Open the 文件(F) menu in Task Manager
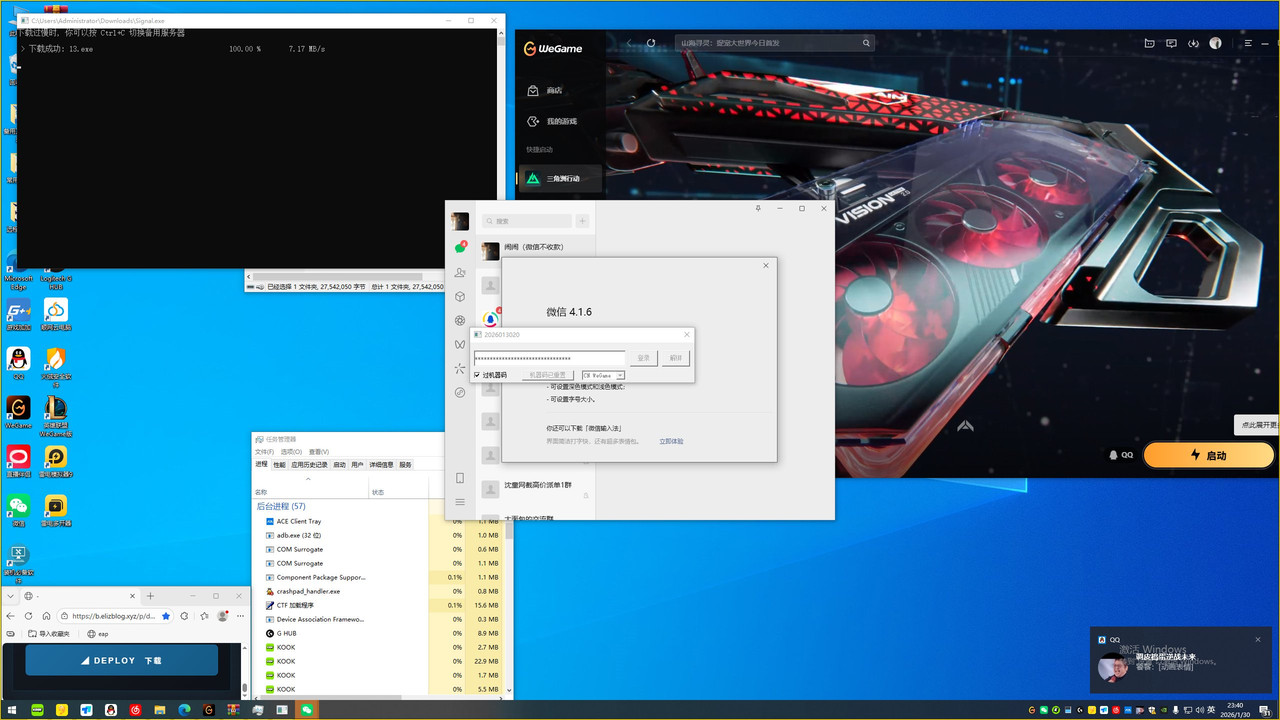This screenshot has width=1280, height=720. point(264,452)
